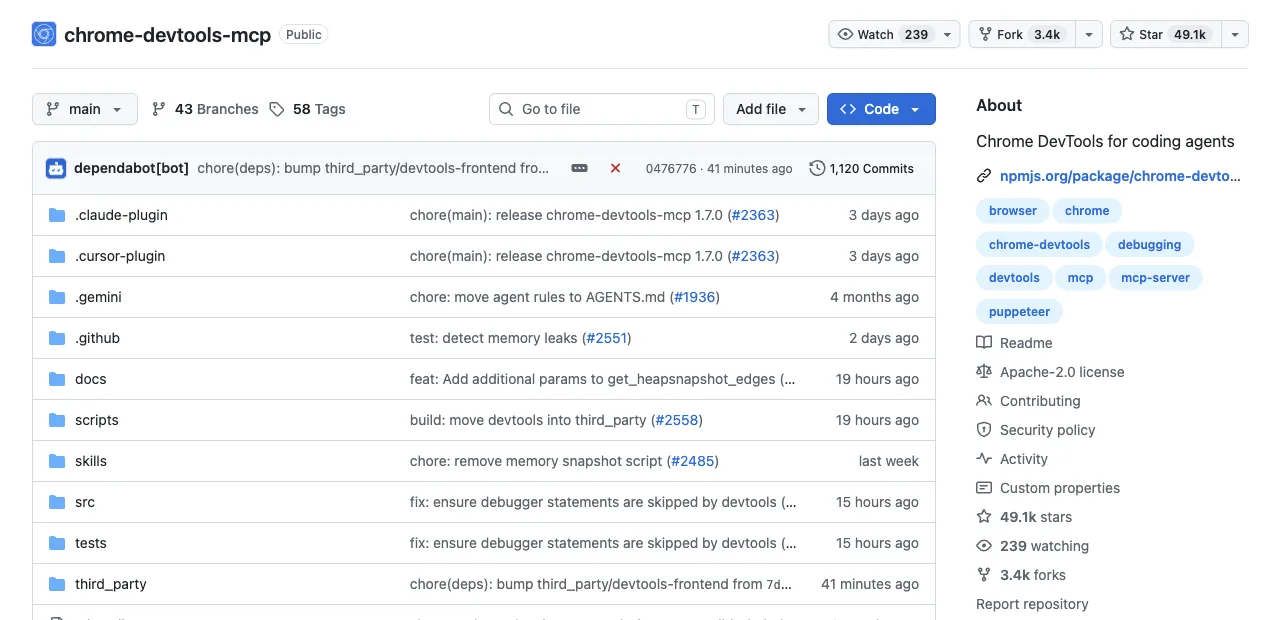
Task: Select the browser topic tag
Action: 1013,211
